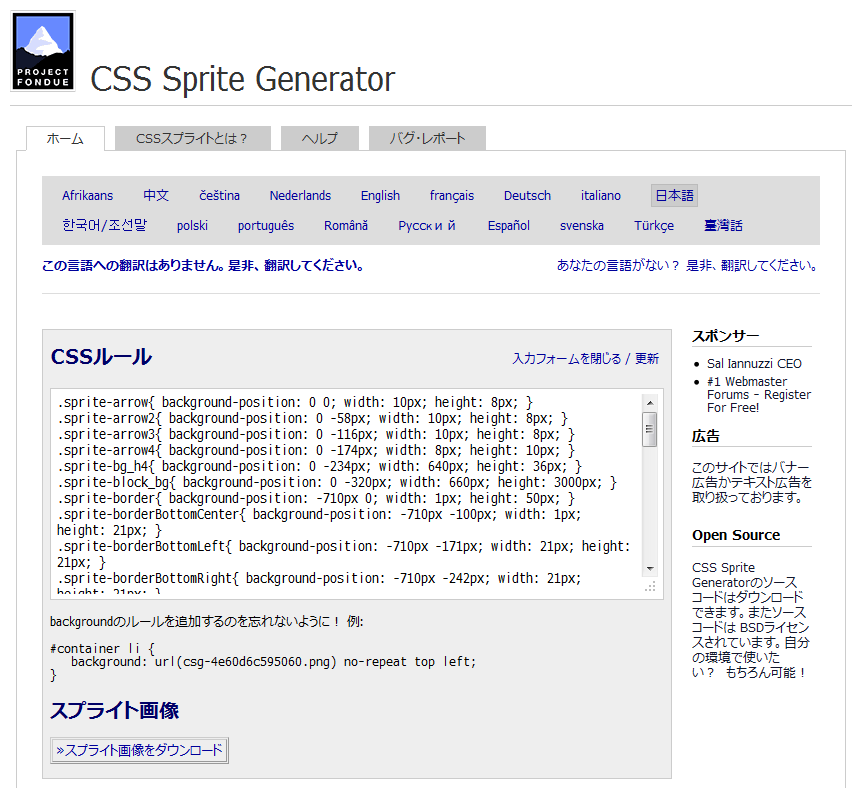Switch language to français
Viewport: 862px width, 788px height.
point(452,196)
